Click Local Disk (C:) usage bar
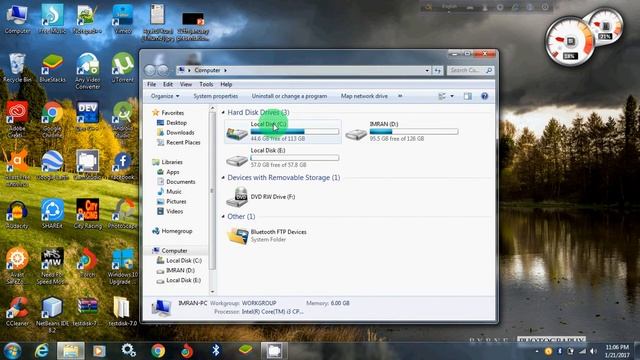640x360 pixels. 295,132
